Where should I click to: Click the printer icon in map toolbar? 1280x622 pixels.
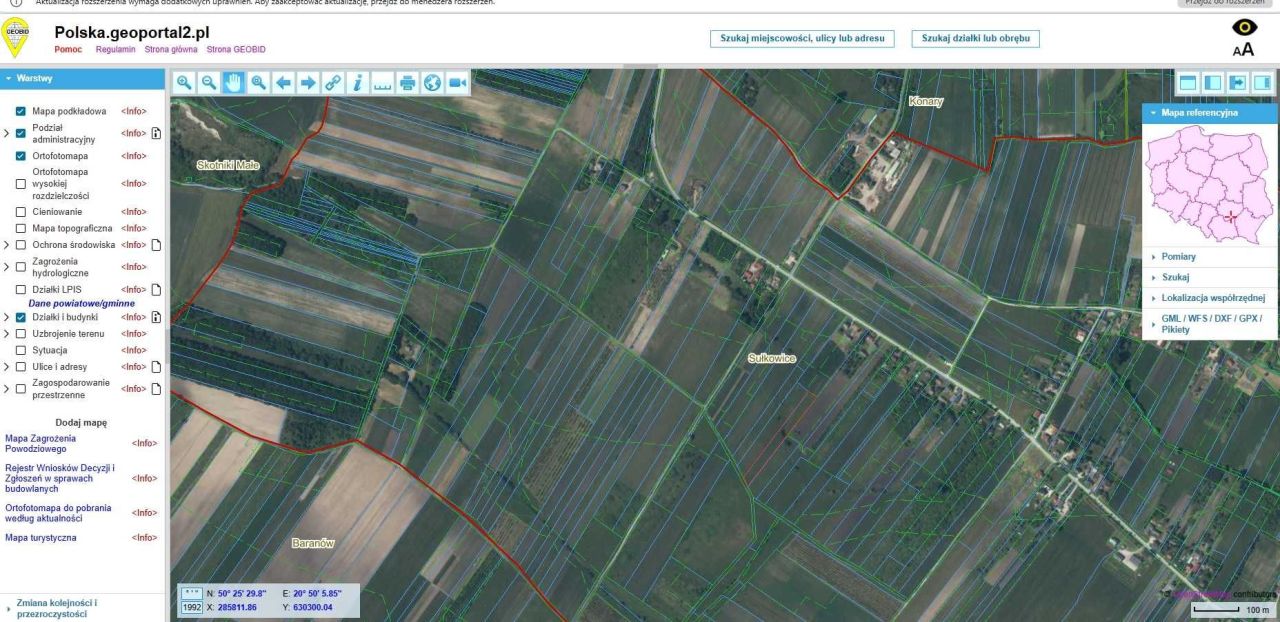[x=407, y=82]
